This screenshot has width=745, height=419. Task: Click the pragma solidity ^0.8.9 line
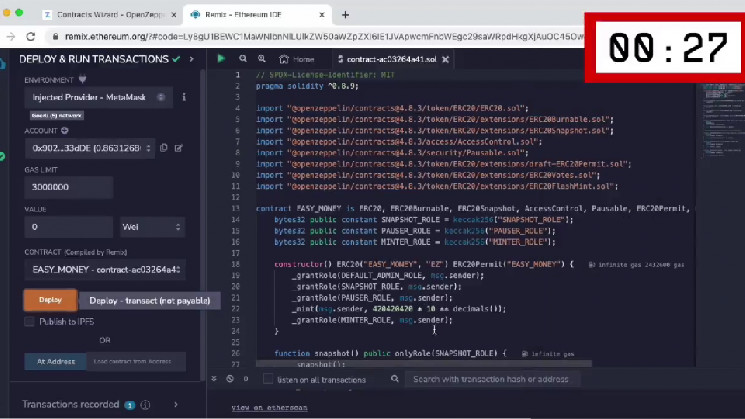click(307, 86)
